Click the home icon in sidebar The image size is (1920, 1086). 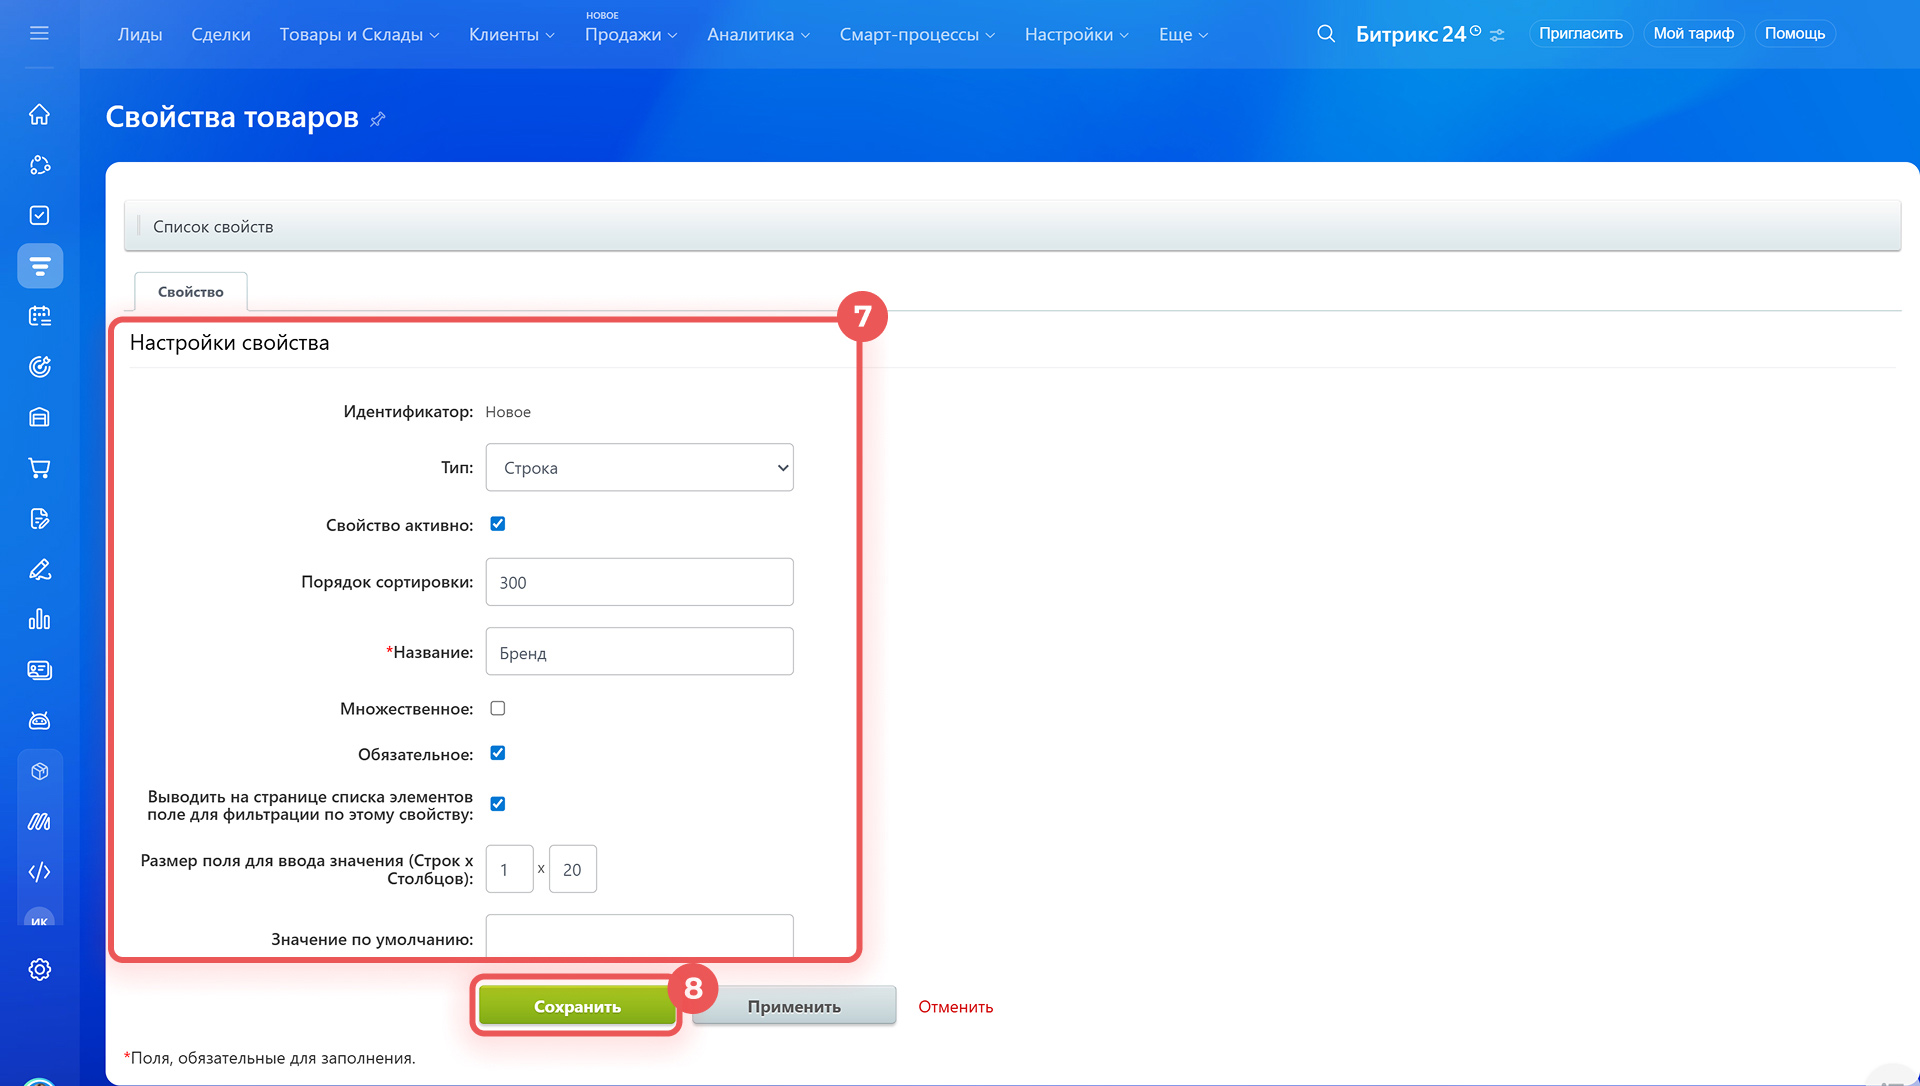tap(39, 114)
